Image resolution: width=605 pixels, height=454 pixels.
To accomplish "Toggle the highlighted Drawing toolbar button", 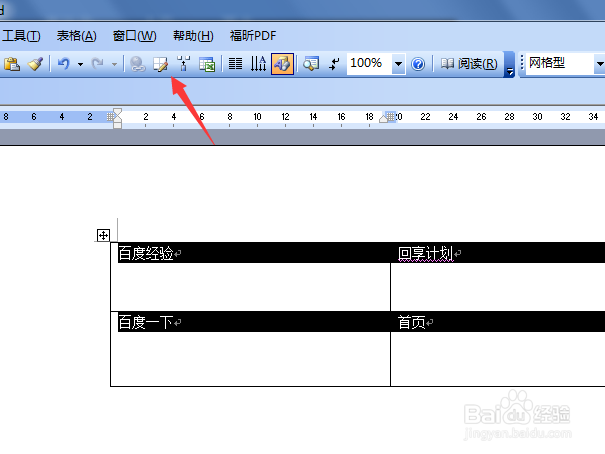I will (282, 64).
